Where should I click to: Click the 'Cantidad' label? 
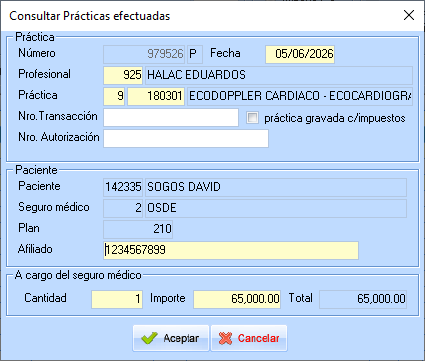point(45,298)
